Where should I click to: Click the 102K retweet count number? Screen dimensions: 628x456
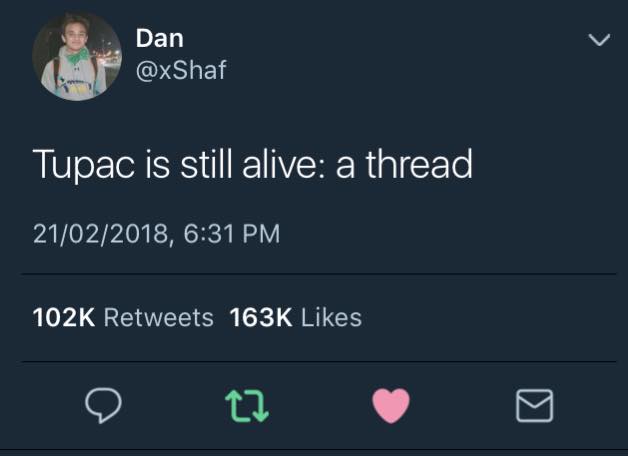coord(64,317)
